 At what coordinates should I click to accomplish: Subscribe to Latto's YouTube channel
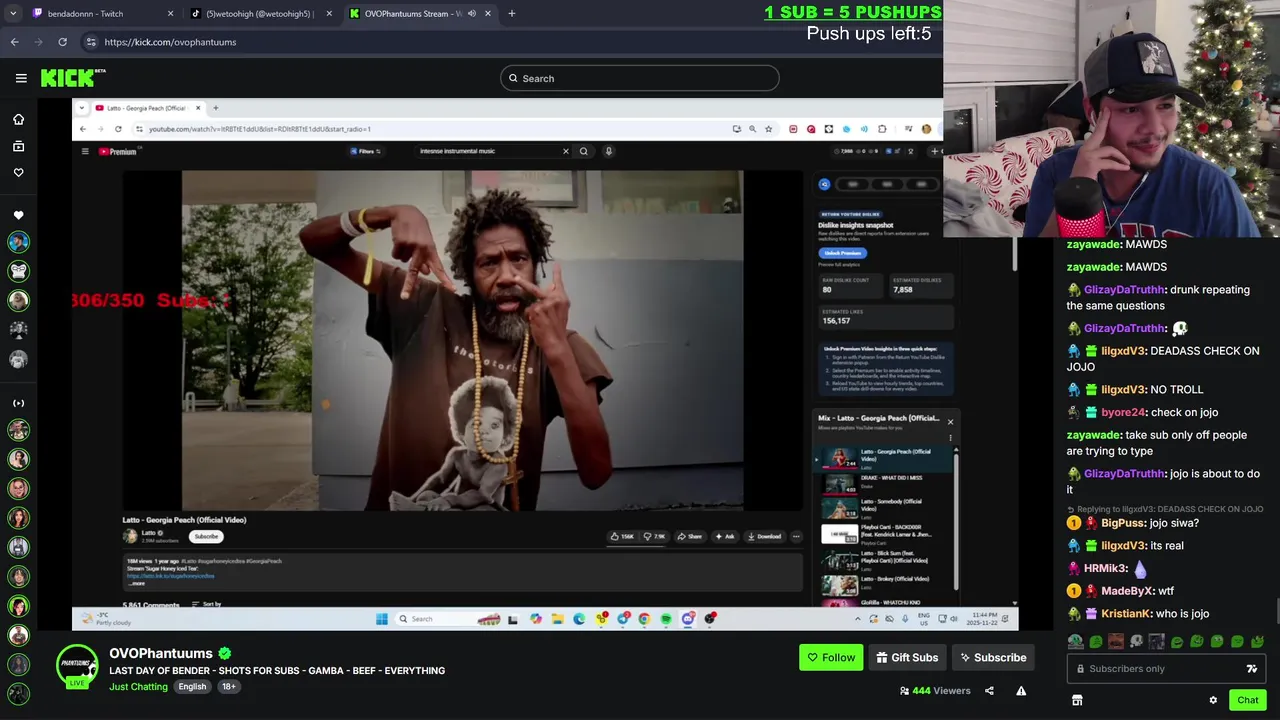point(206,536)
